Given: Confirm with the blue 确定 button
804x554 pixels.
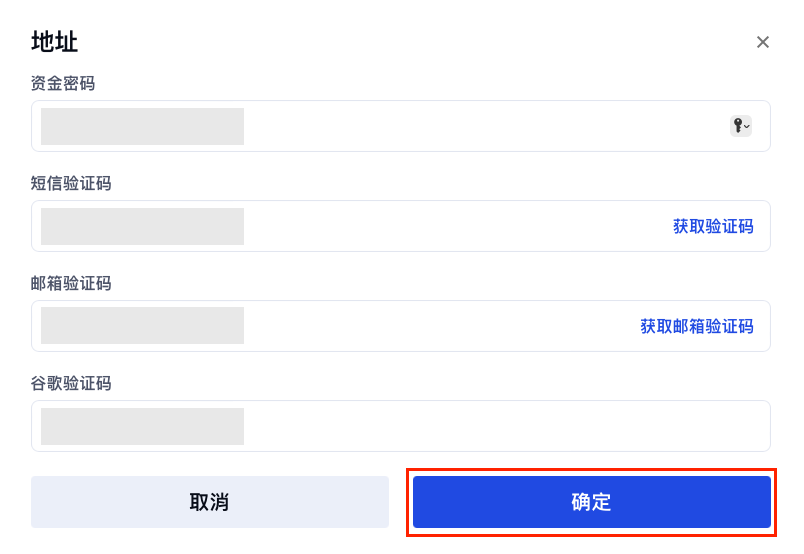Looking at the screenshot, I should [591, 502].
